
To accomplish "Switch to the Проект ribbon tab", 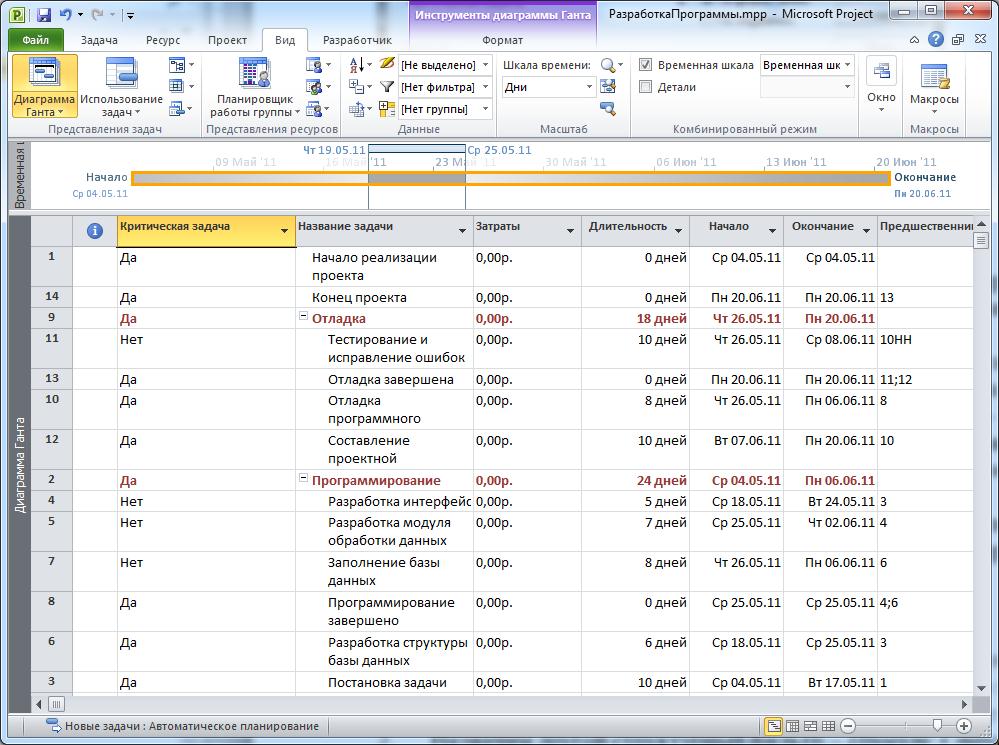I will 227,40.
